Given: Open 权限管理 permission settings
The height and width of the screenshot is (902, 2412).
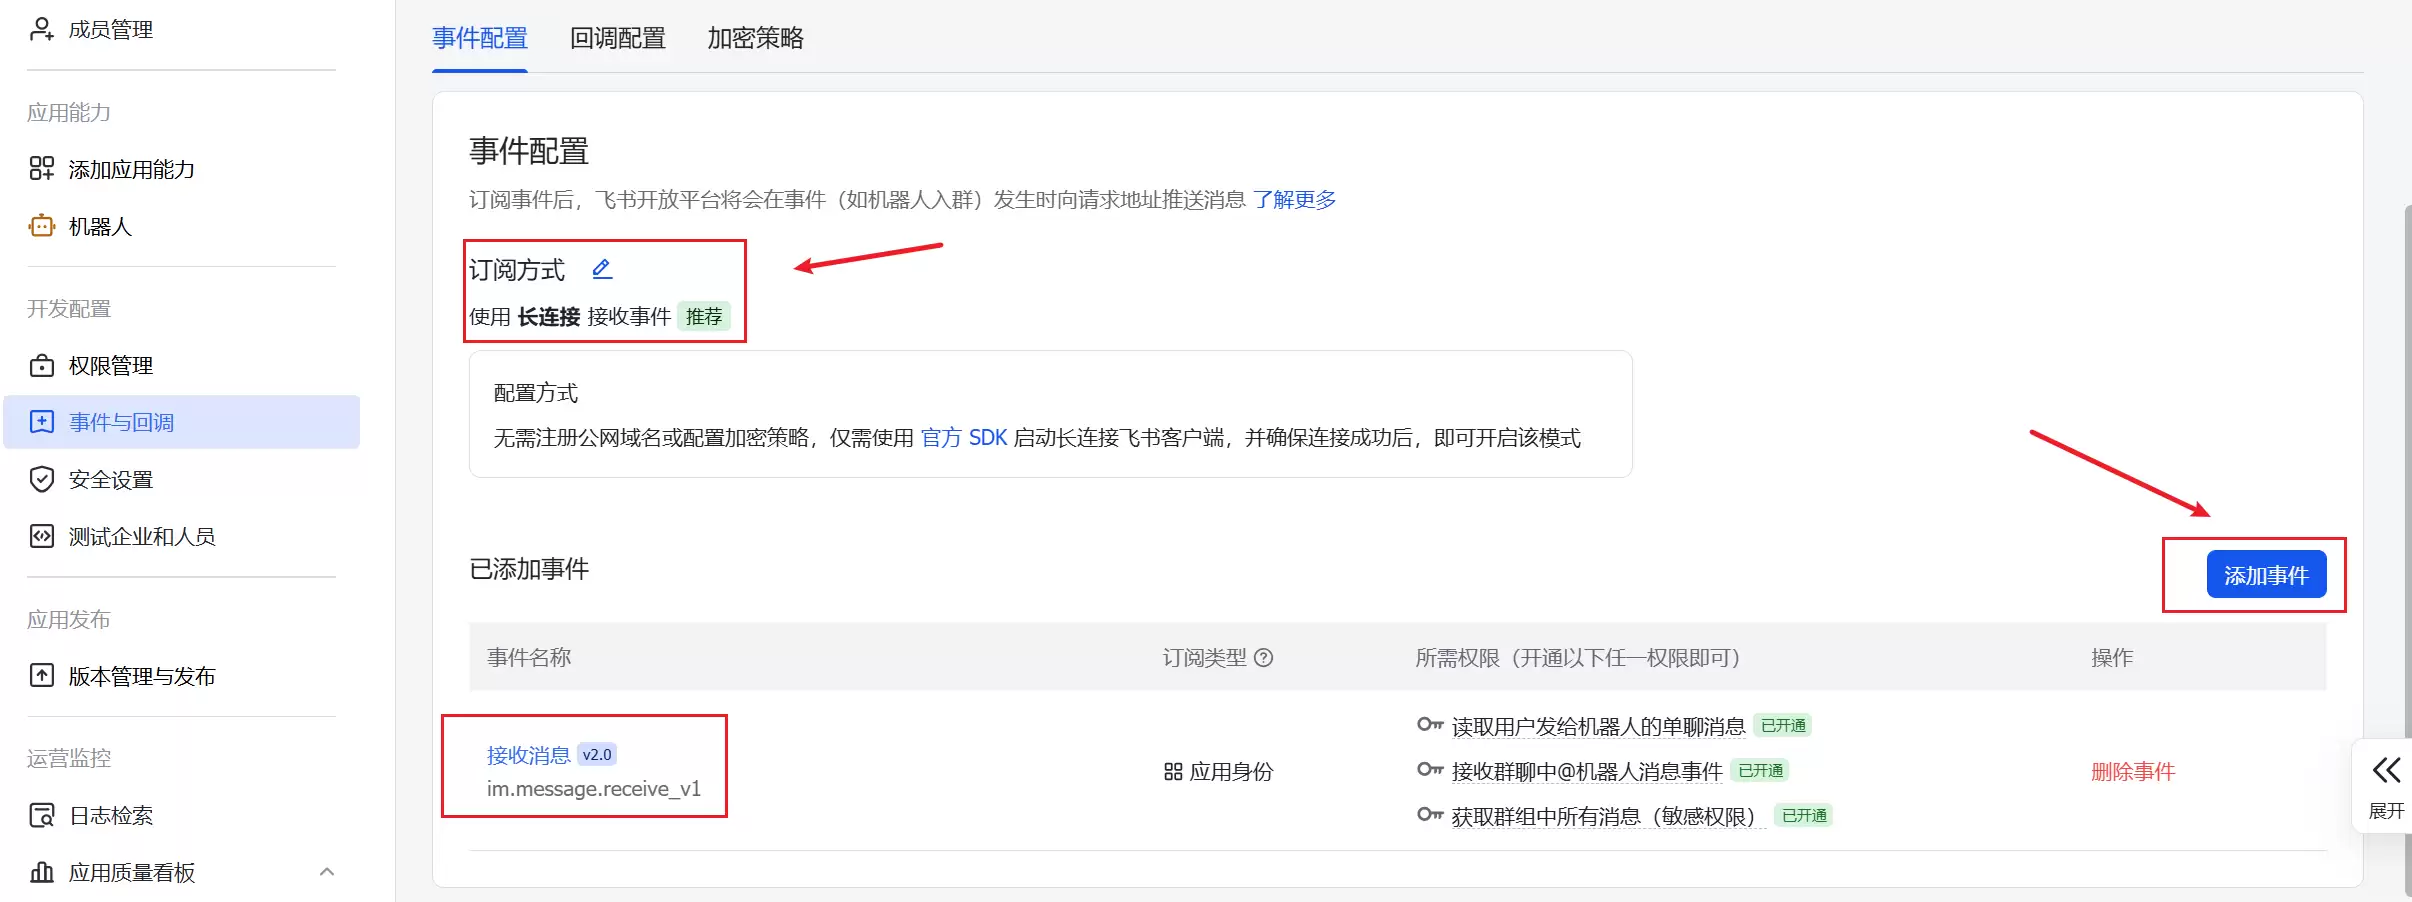Looking at the screenshot, I should click(109, 364).
